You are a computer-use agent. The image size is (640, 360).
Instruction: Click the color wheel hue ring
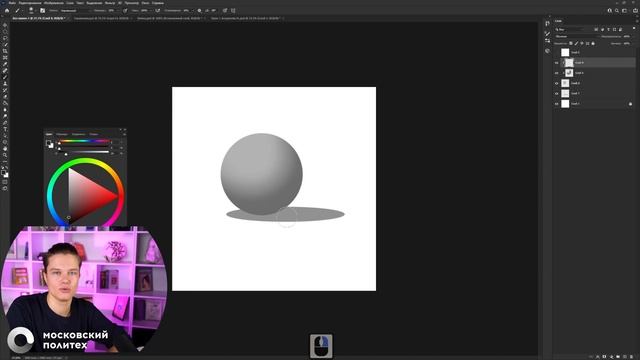coord(85,161)
